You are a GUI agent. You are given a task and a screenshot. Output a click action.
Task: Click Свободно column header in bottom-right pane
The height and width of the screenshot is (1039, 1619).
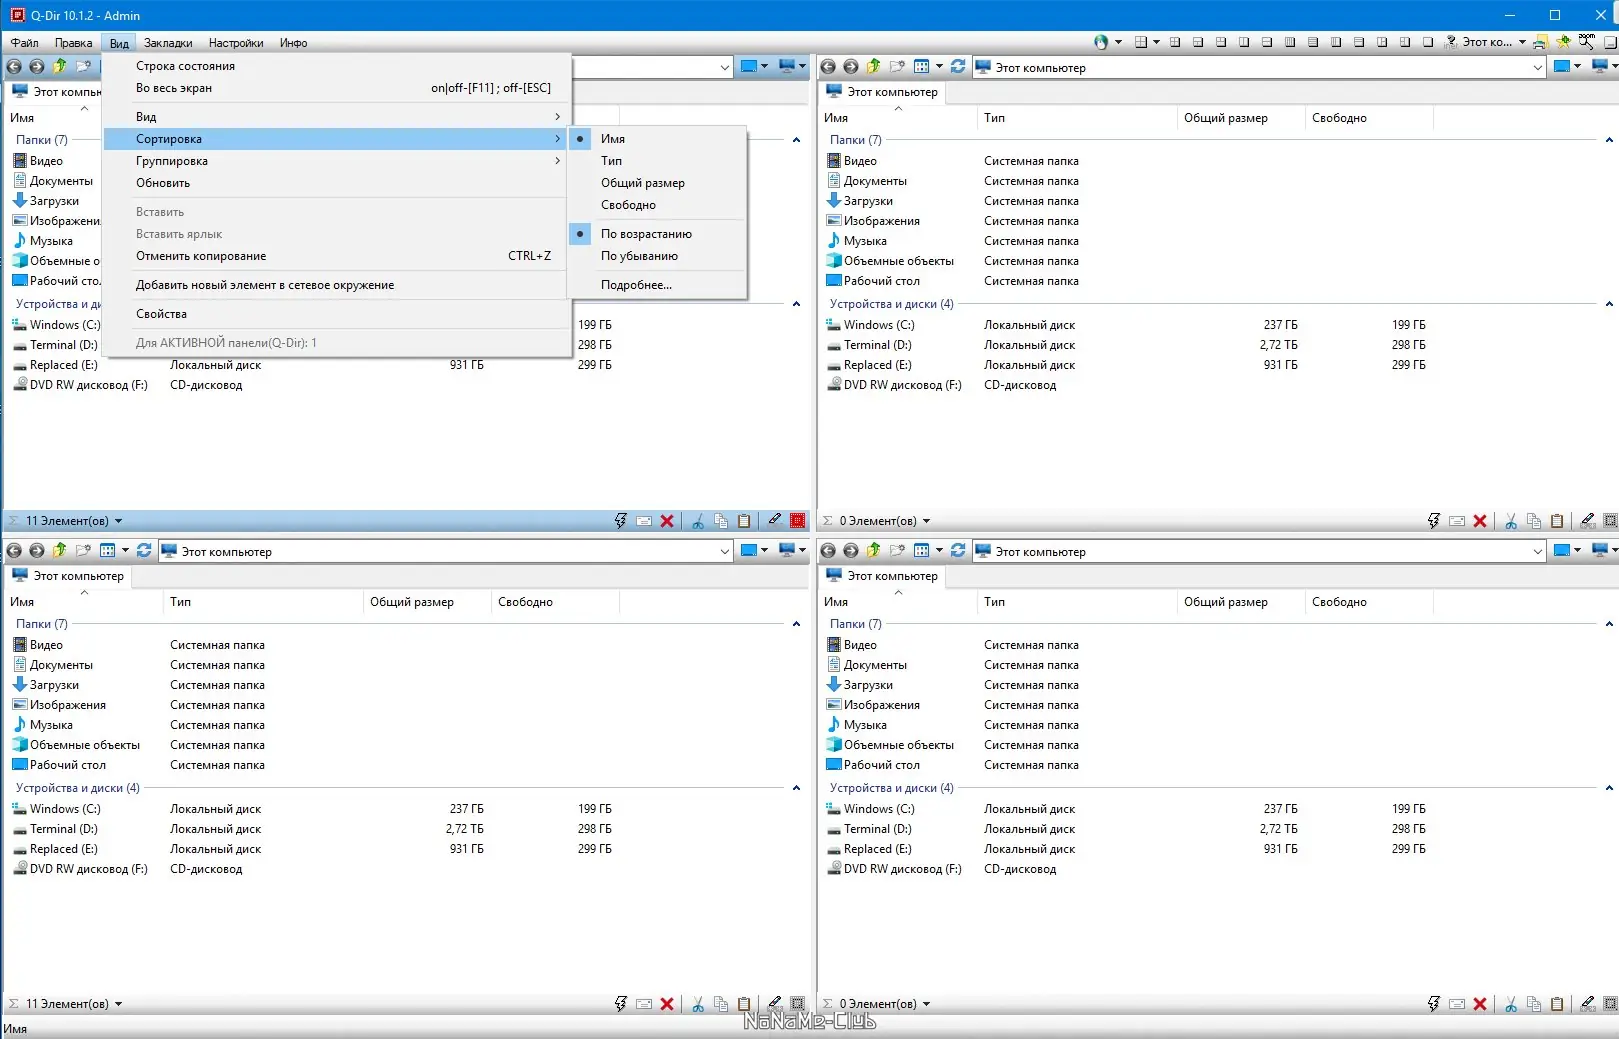(1368, 602)
